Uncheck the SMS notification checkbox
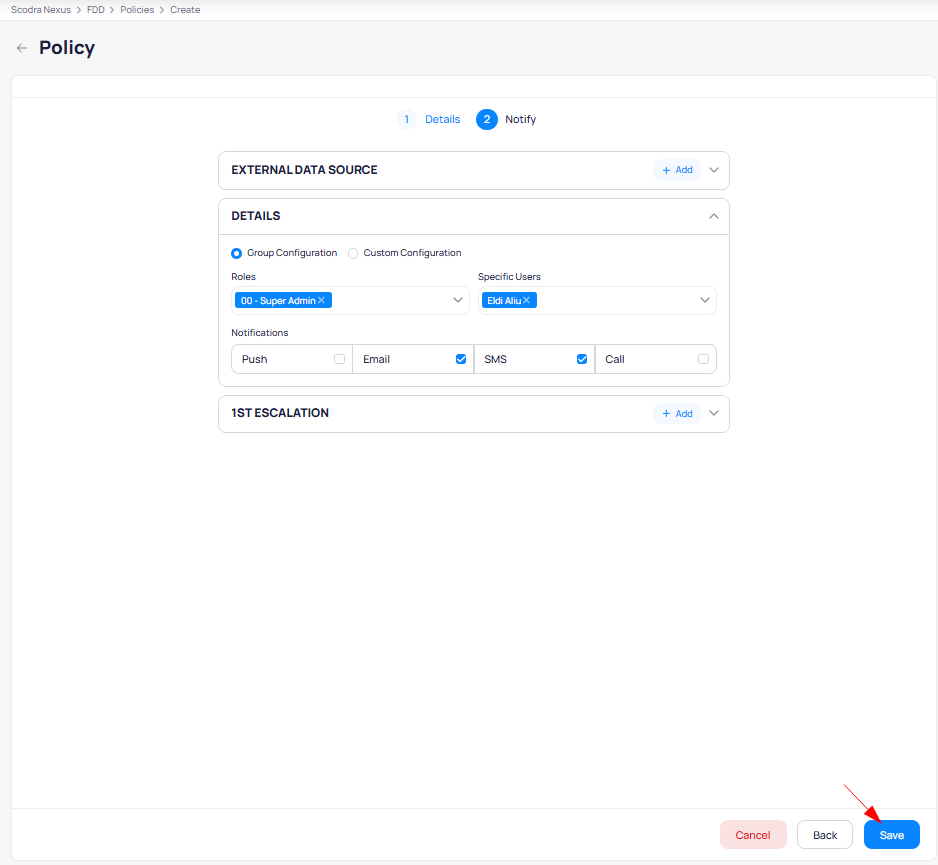938x865 pixels. point(582,359)
